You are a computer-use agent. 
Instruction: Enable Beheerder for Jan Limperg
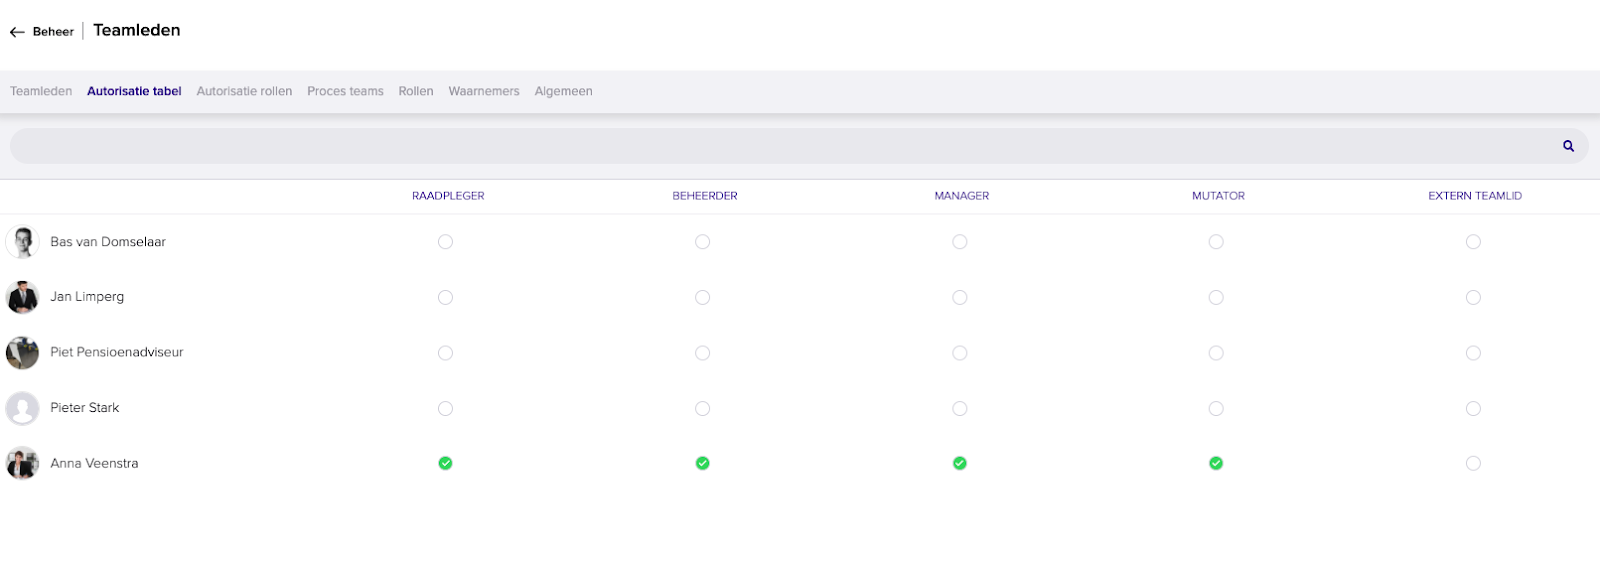tap(702, 297)
